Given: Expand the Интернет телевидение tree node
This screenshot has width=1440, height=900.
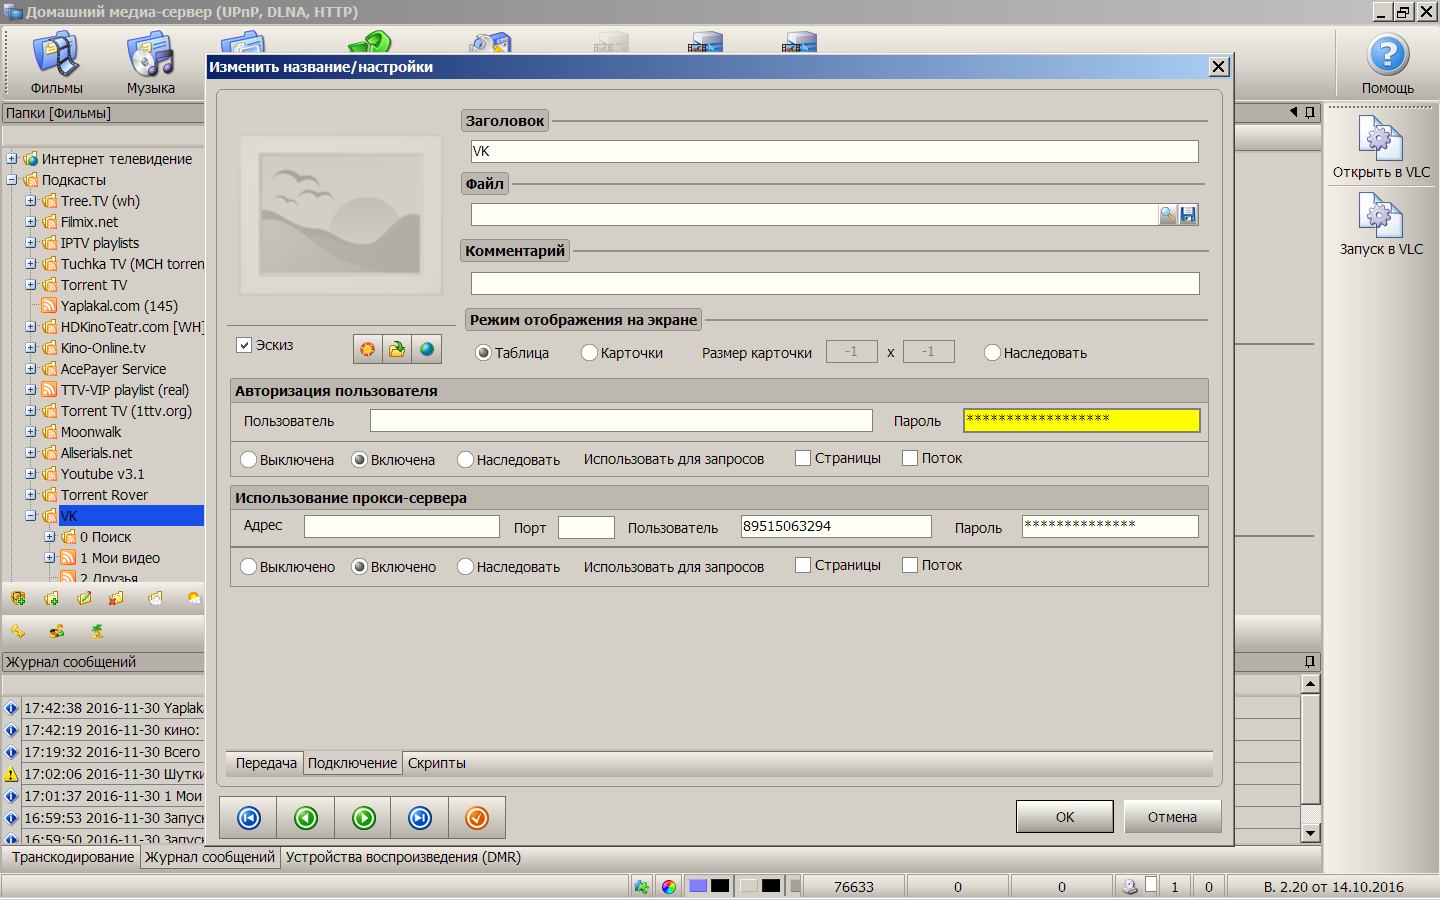Looking at the screenshot, I should click(12, 159).
